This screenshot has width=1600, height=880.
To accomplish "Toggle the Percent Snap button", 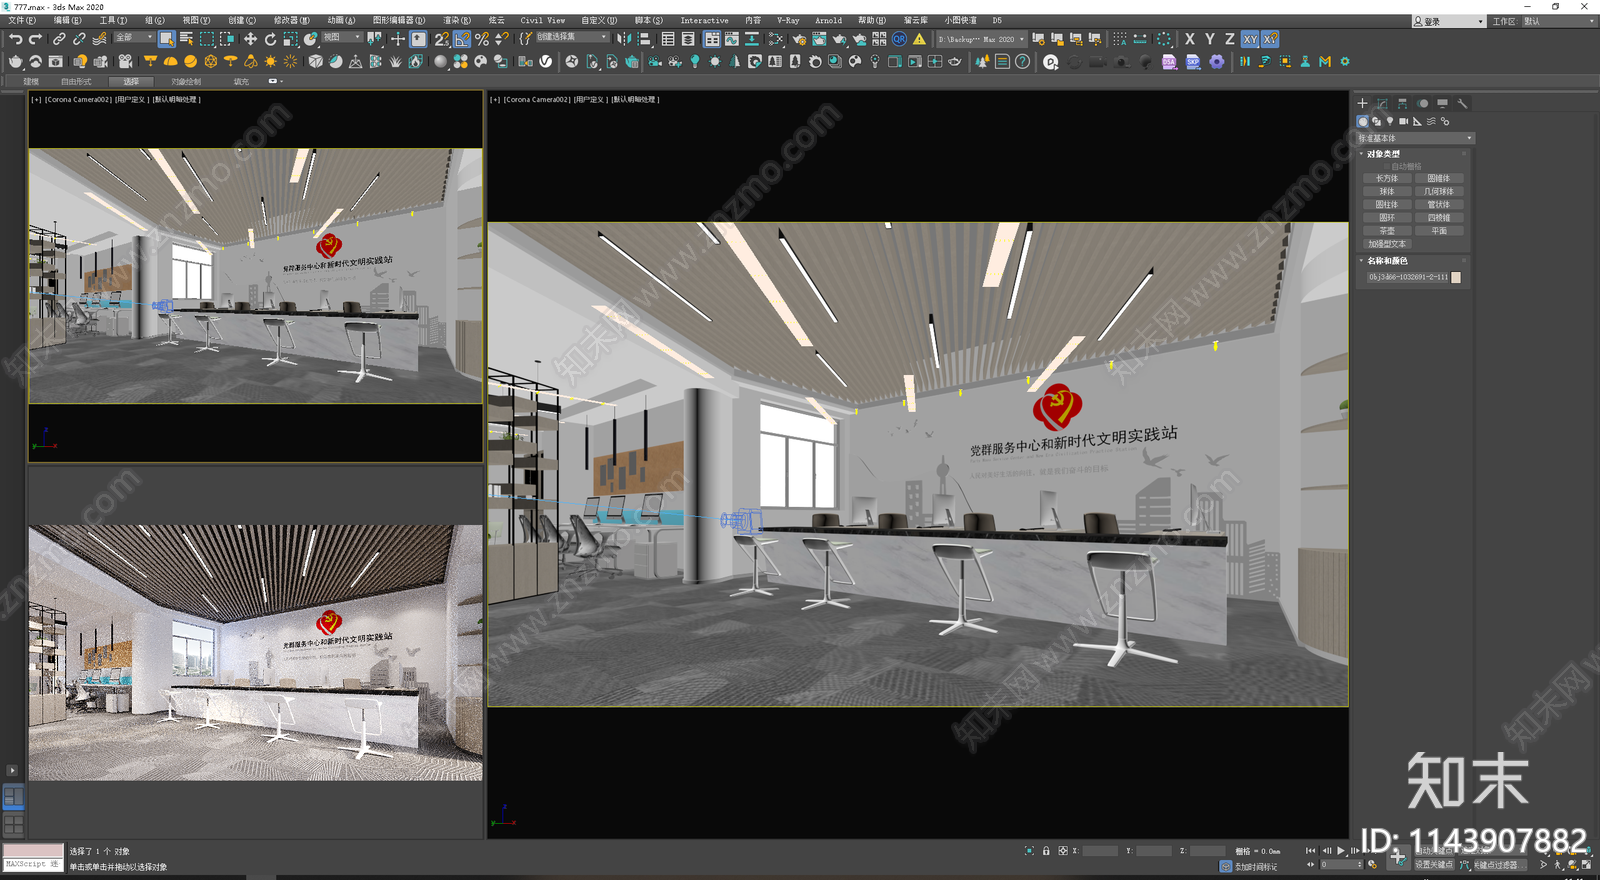I will pyautogui.click(x=482, y=39).
